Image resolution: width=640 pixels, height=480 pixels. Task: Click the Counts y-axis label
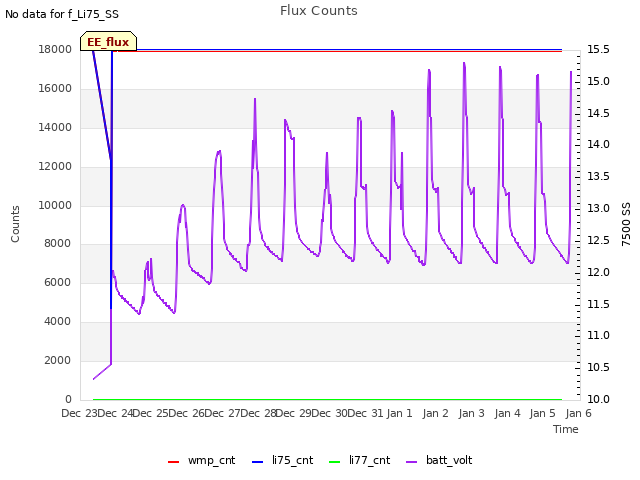15,224
